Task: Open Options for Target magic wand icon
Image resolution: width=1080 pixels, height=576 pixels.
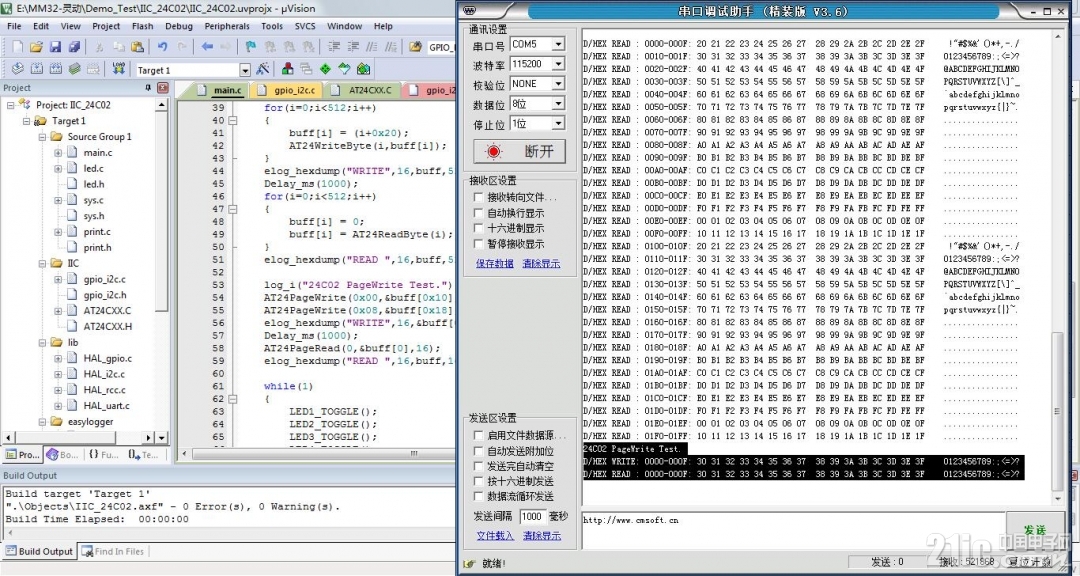Action: (x=262, y=70)
